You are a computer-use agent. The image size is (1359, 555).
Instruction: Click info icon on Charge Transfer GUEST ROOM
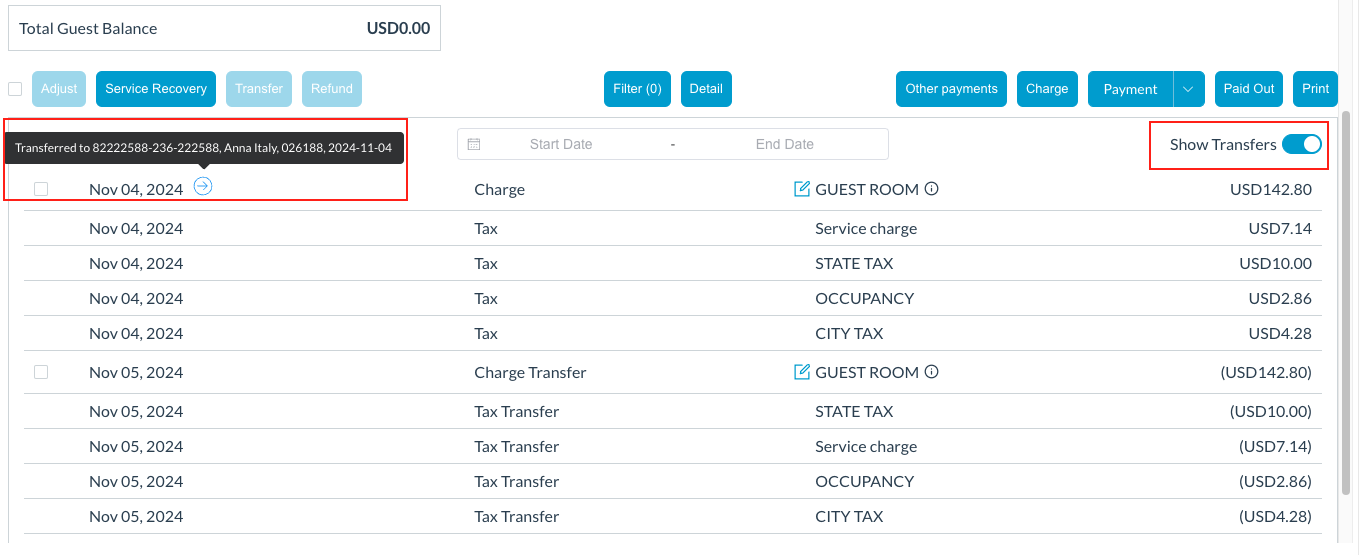tap(932, 372)
